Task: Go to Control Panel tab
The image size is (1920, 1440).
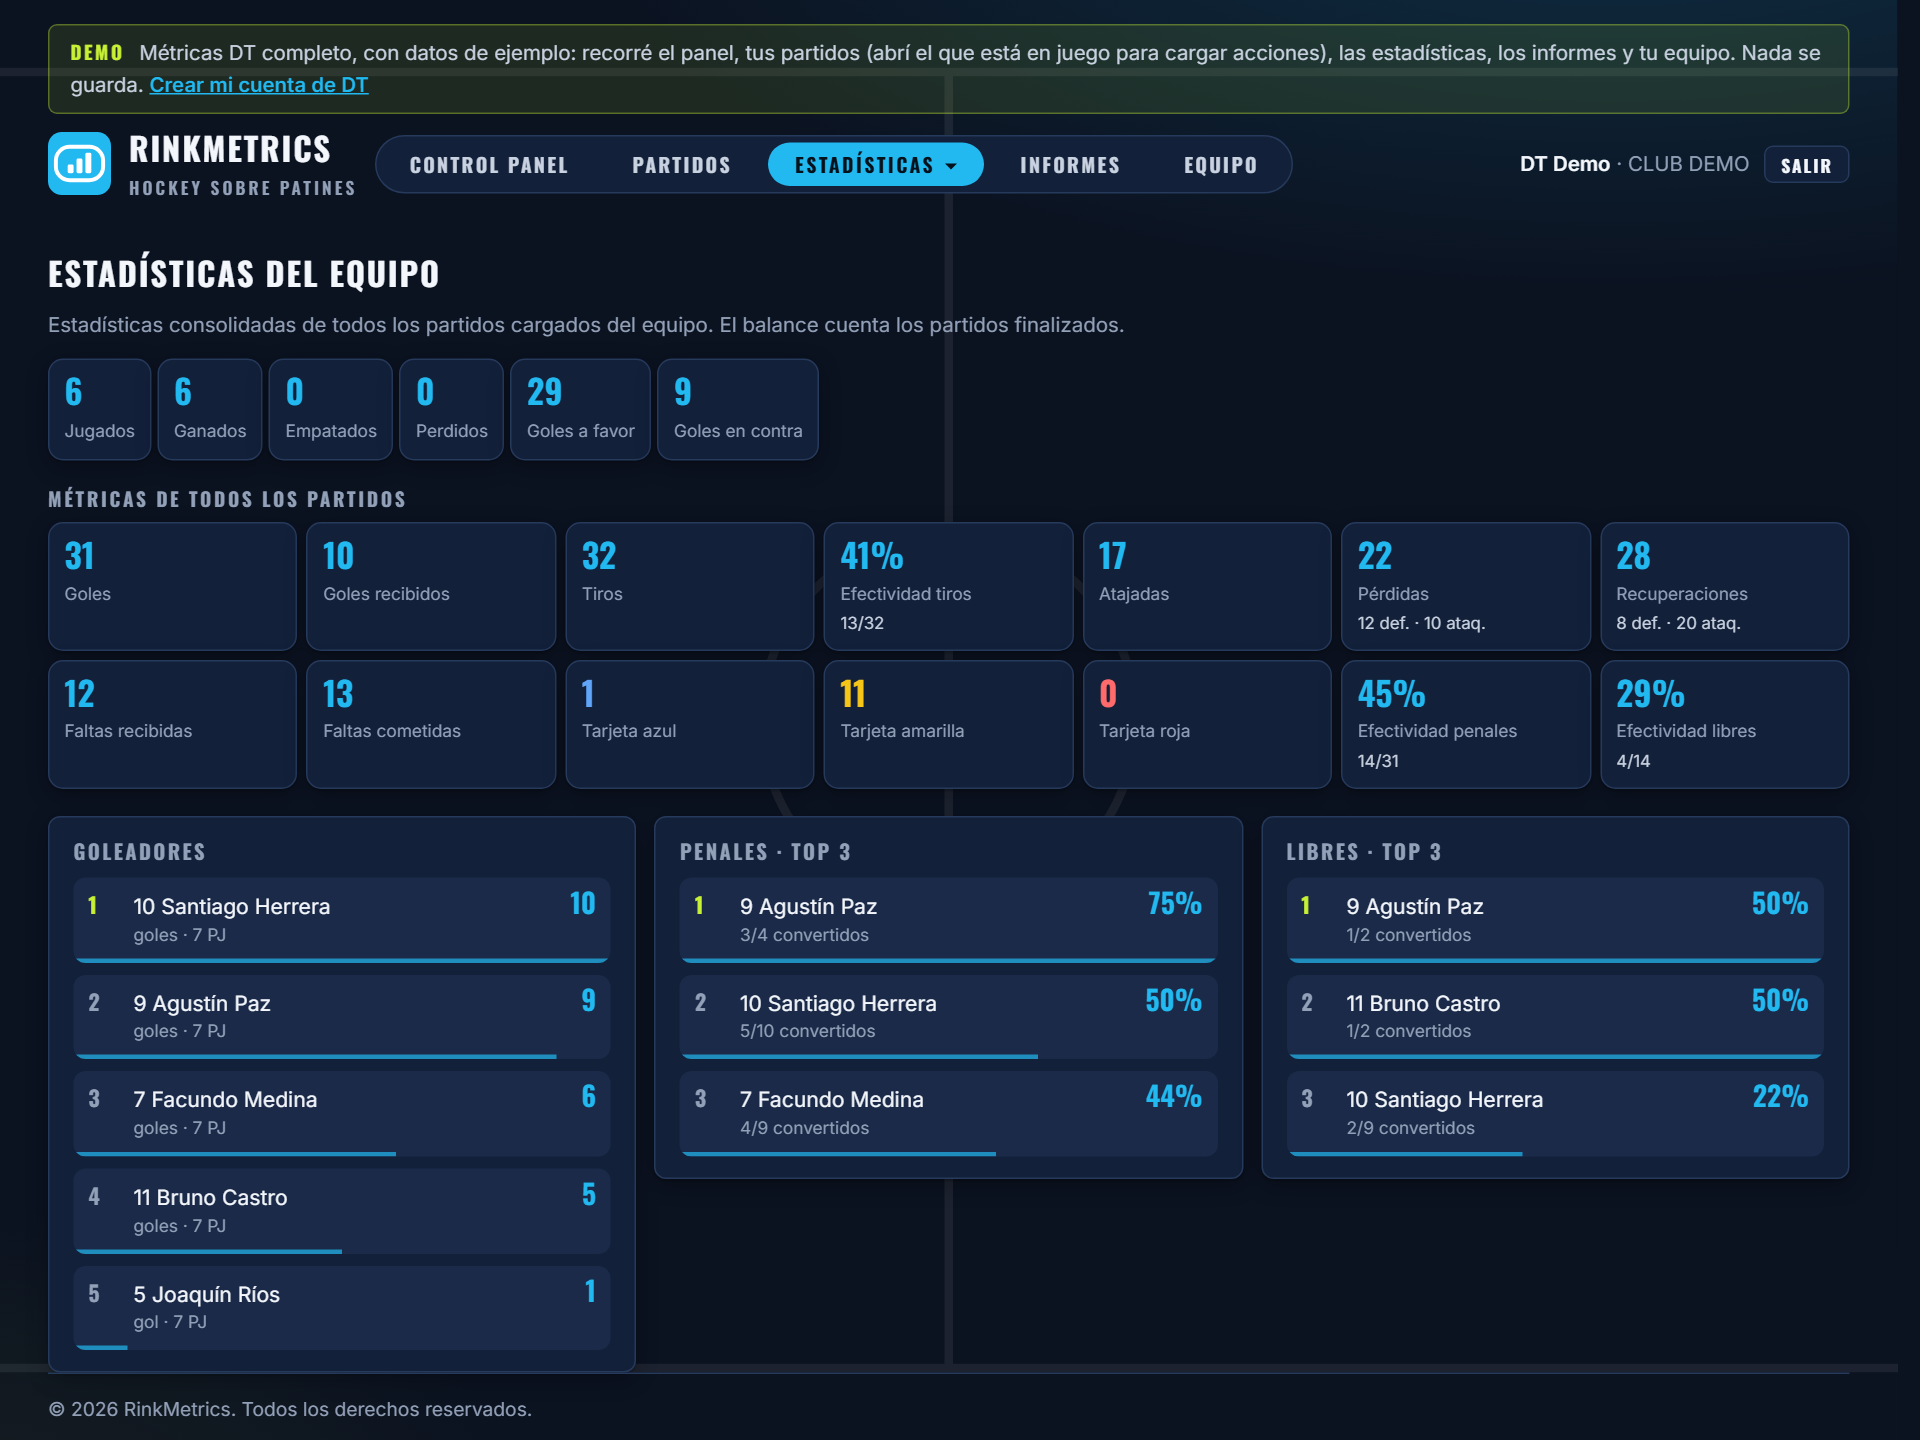Action: 489,165
